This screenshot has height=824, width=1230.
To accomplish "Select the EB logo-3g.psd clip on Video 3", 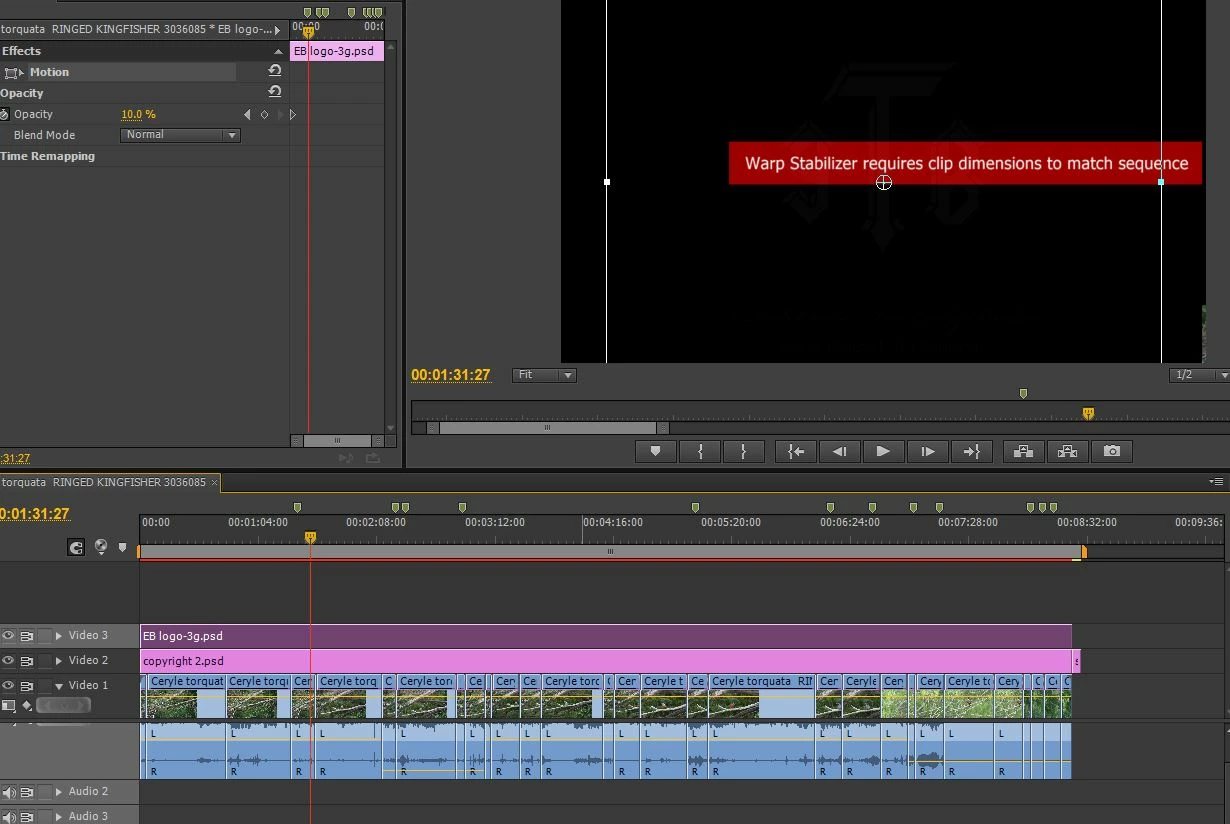I will point(606,636).
